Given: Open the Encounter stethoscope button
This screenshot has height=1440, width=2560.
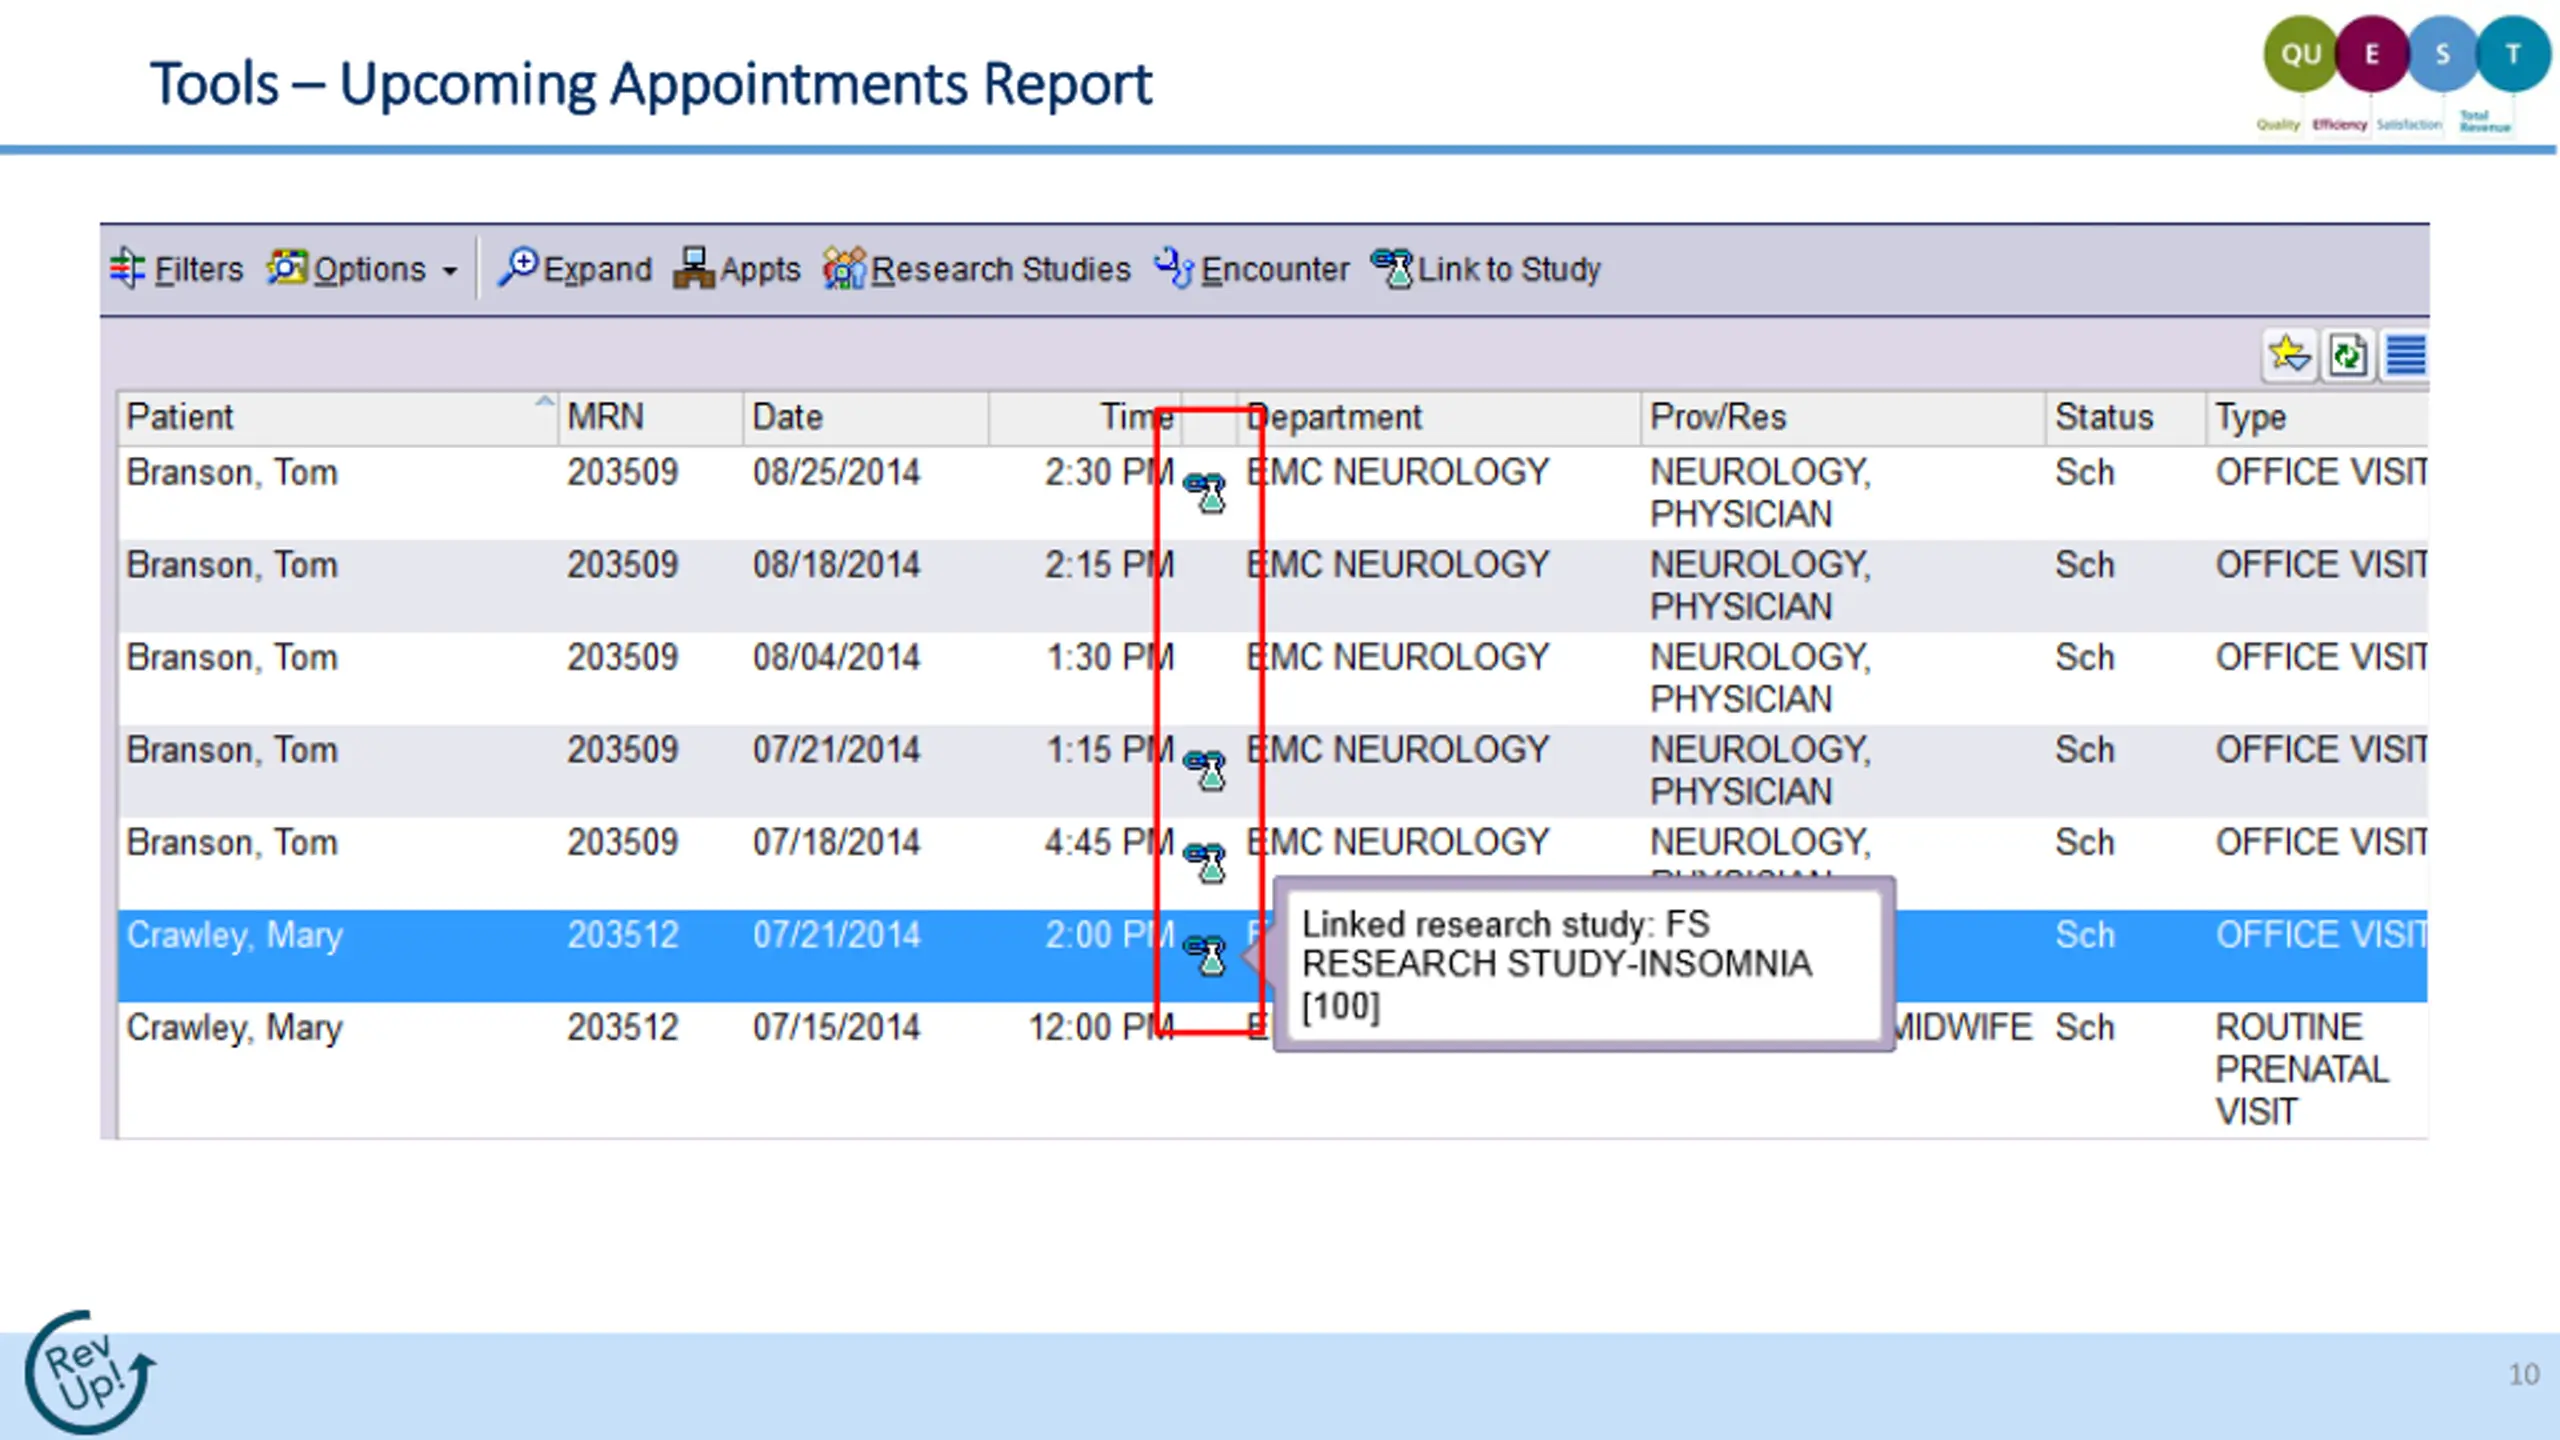Looking at the screenshot, I should (1251, 269).
